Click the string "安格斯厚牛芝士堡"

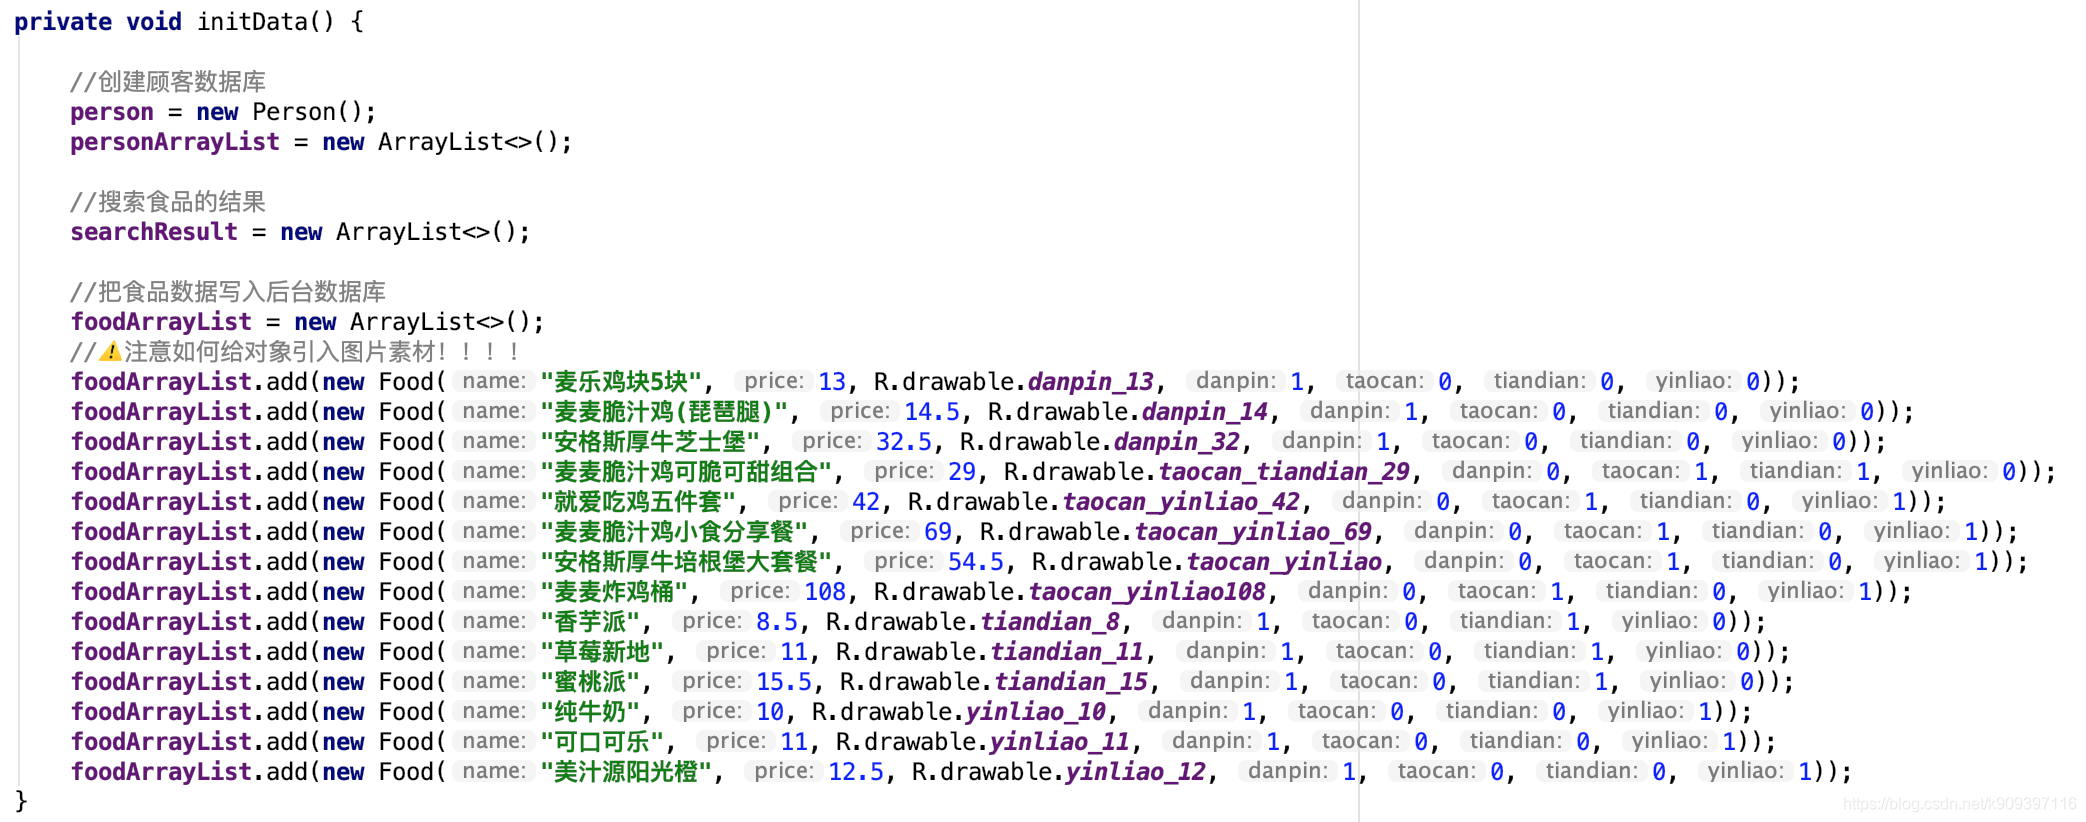click(649, 441)
